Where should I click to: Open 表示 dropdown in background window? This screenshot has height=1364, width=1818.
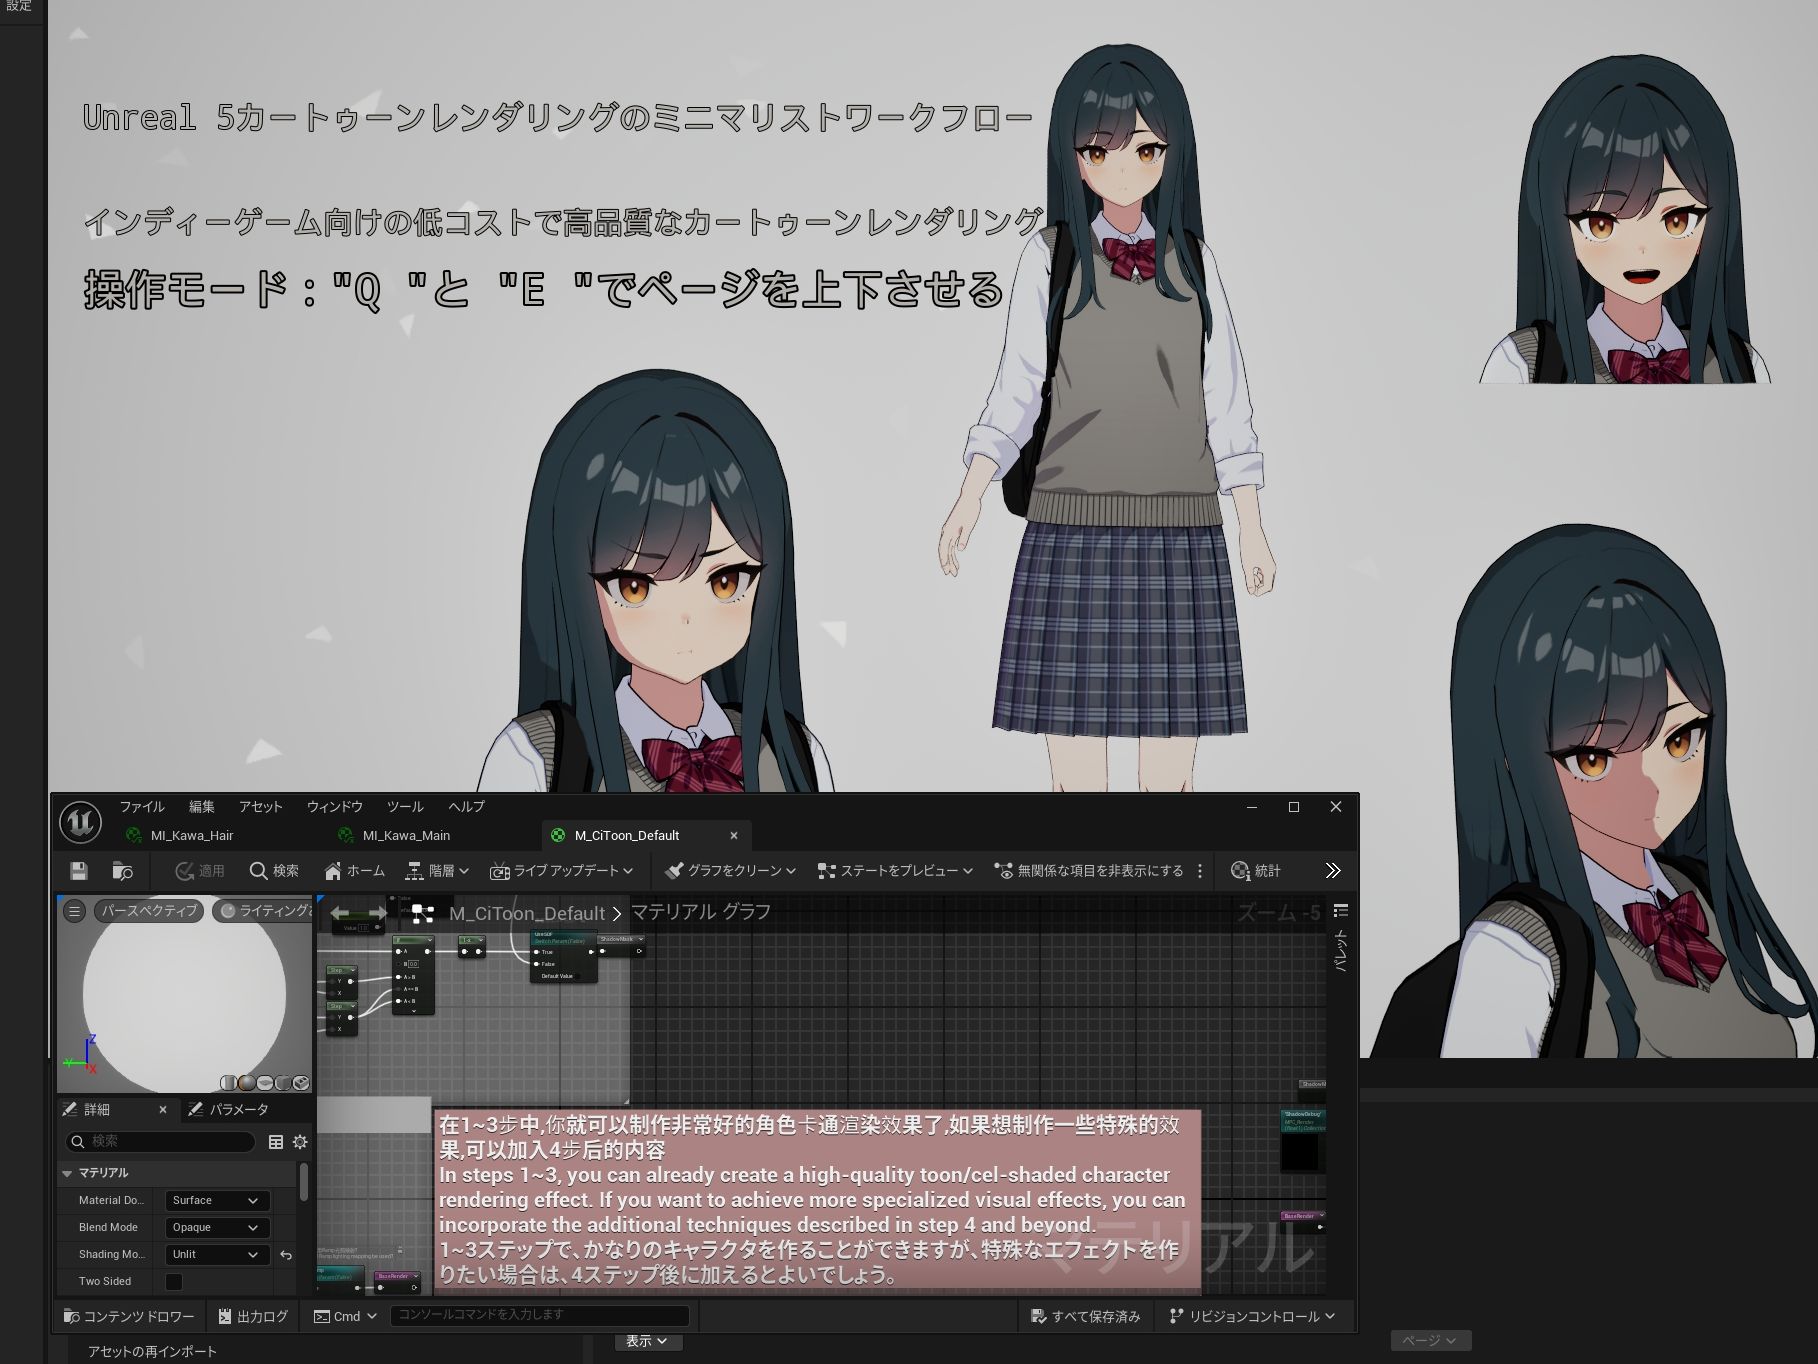pos(647,1341)
